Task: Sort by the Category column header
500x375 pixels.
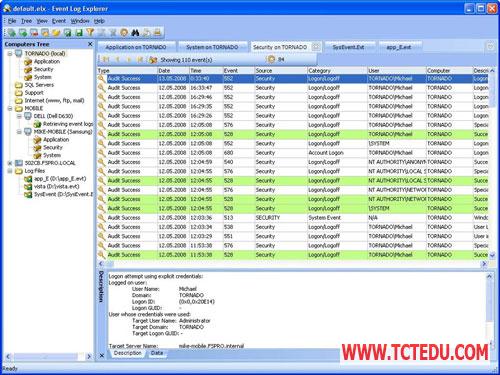Action: pyautogui.click(x=337, y=71)
